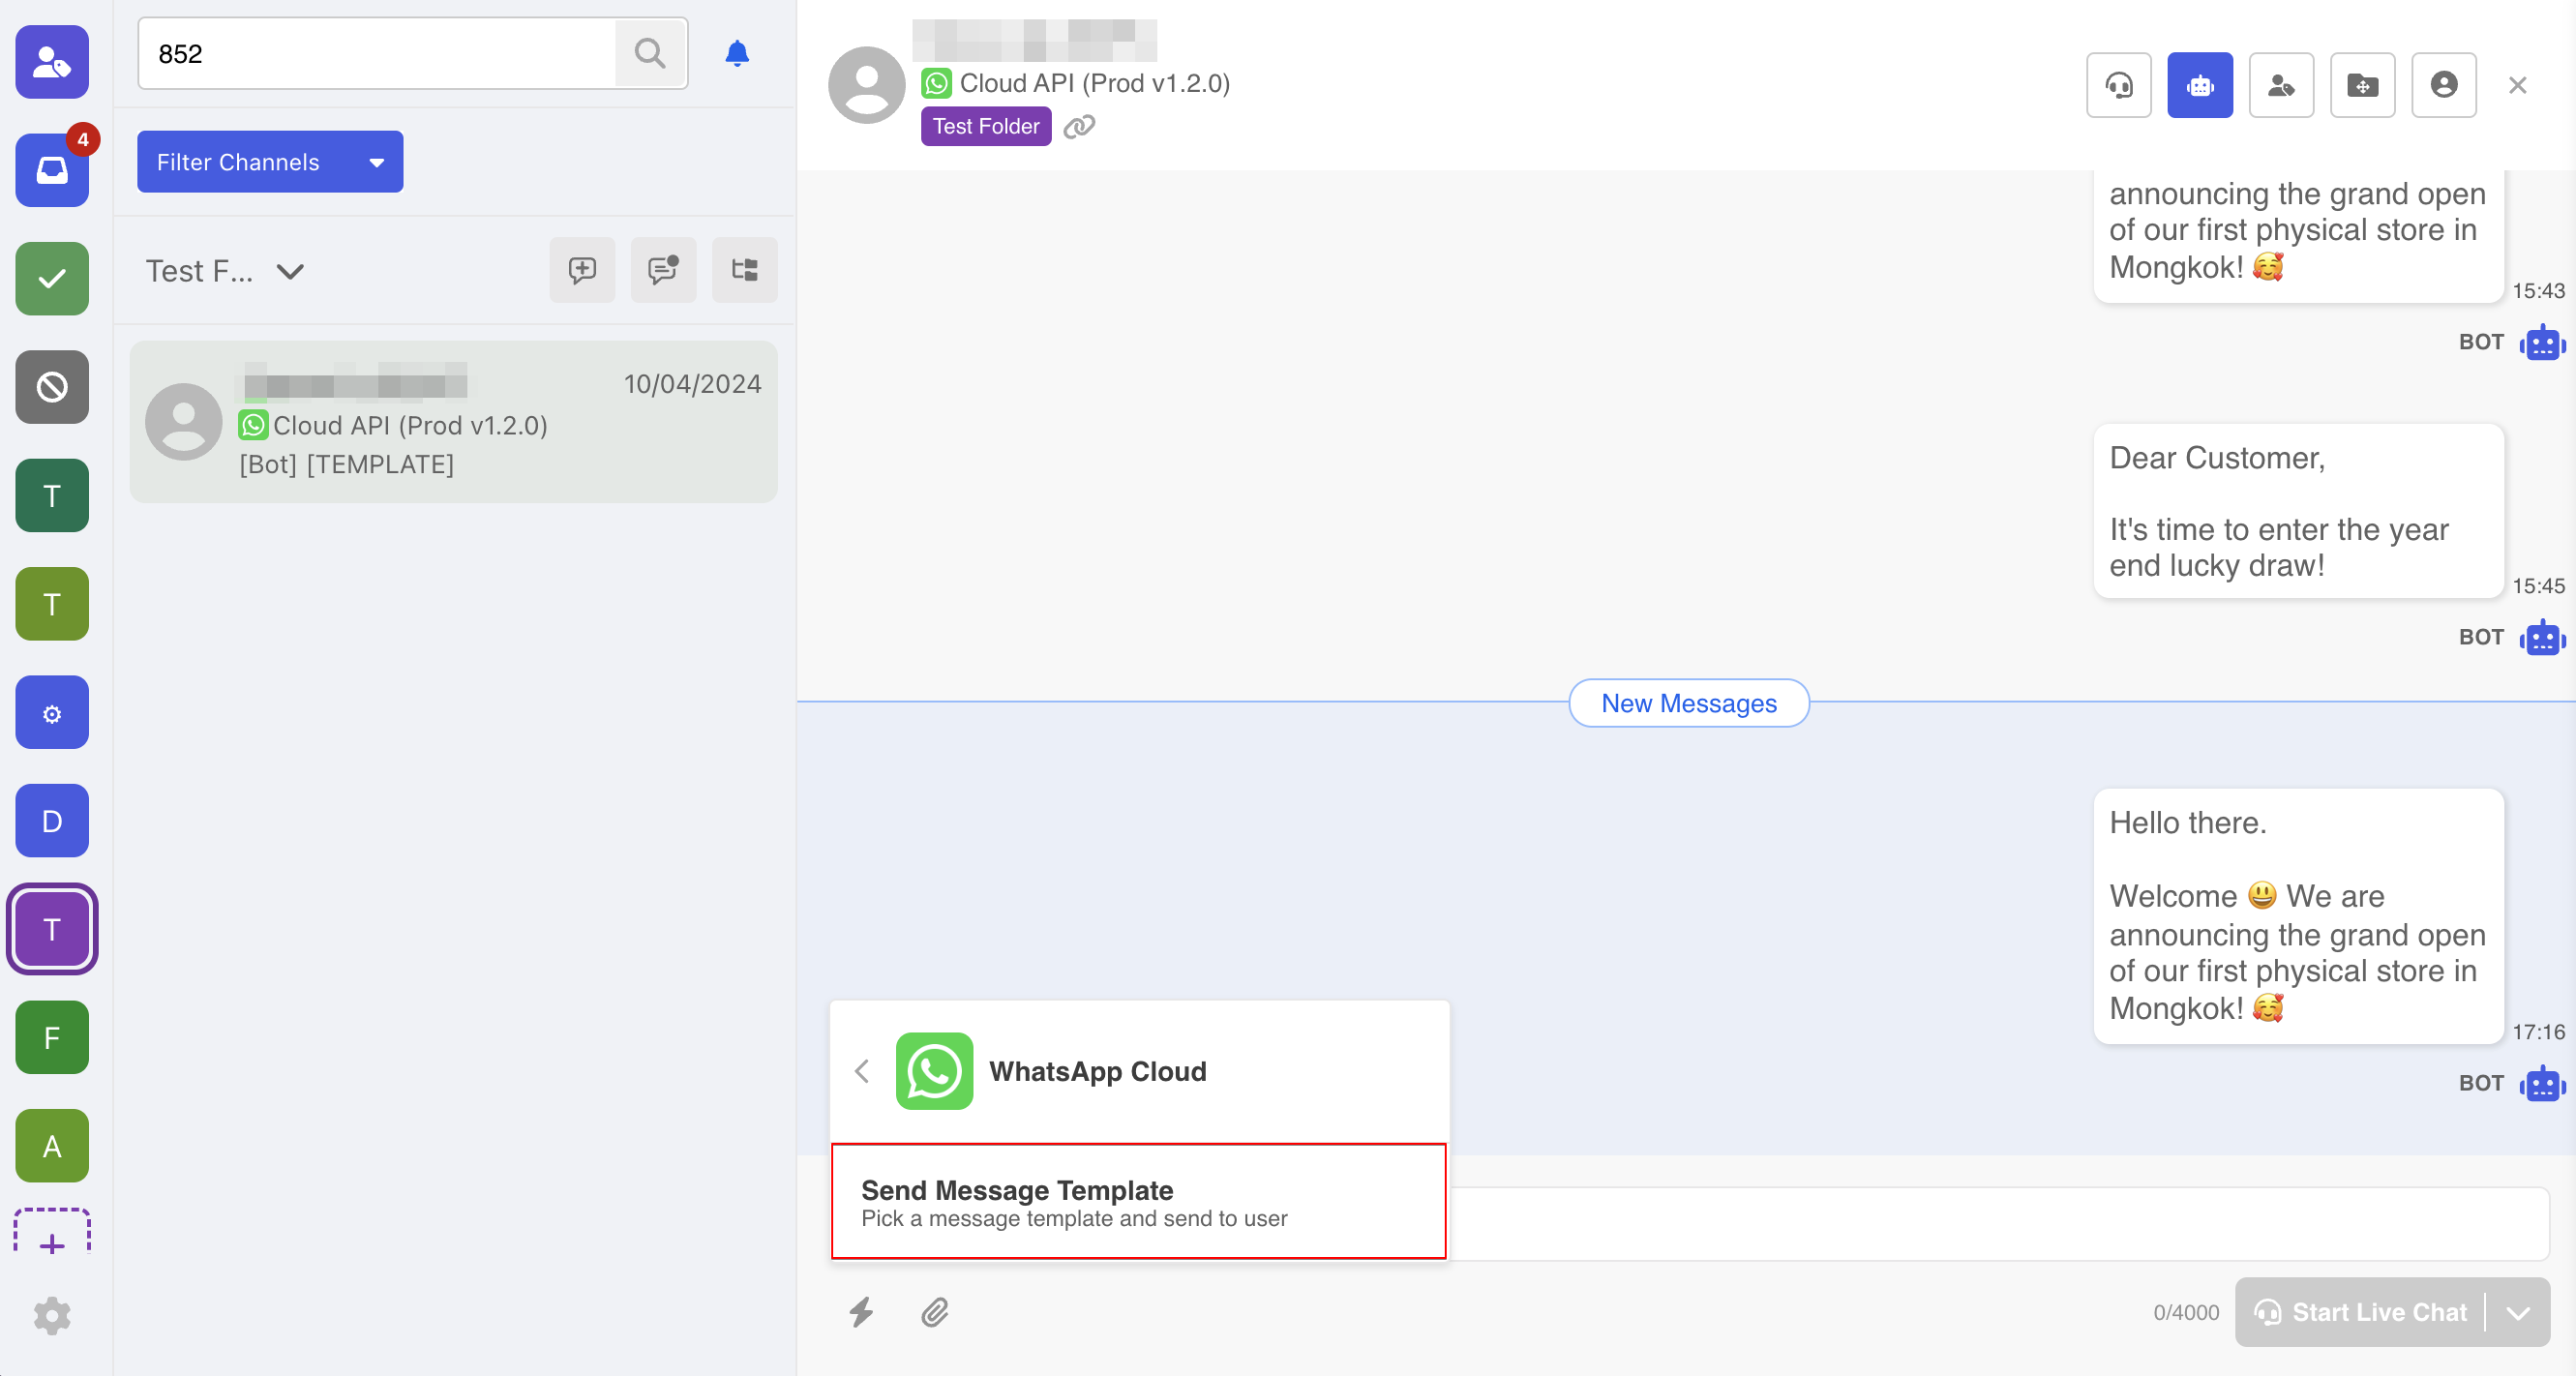Screen dimensions: 2576x1376
Task: Click the headset live chat icon in header
Action: tap(2118, 85)
